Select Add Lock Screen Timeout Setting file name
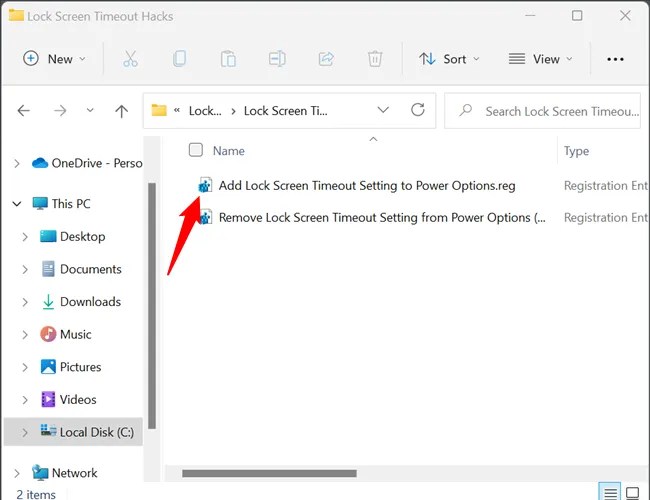This screenshot has height=500, width=650. [x=367, y=185]
